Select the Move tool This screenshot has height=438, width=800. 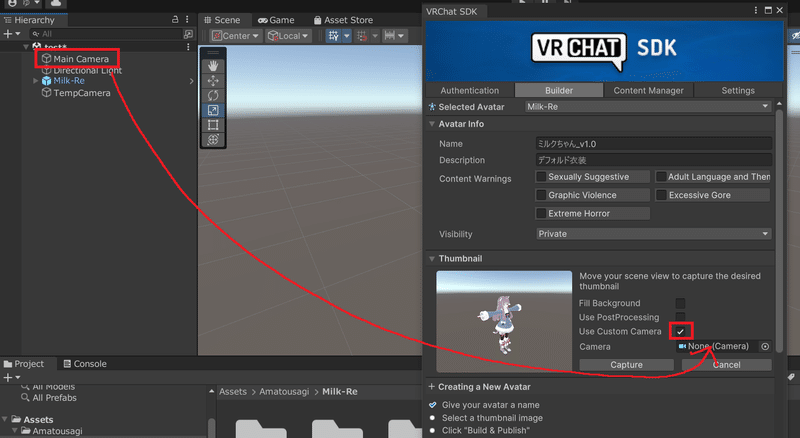point(213,81)
